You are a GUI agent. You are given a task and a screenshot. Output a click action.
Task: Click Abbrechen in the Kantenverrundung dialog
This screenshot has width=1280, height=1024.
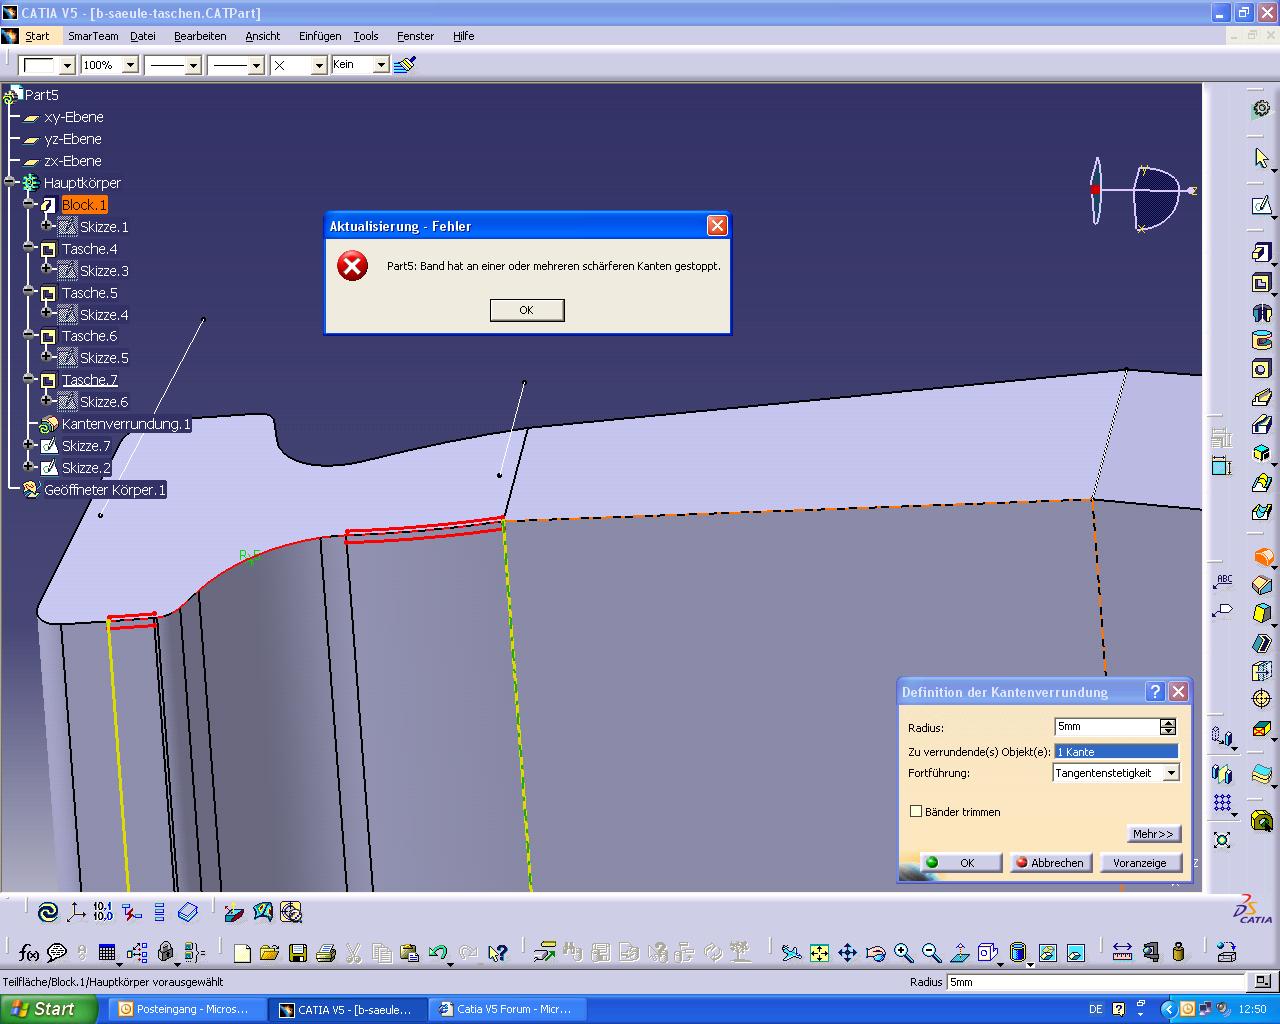tap(1050, 862)
